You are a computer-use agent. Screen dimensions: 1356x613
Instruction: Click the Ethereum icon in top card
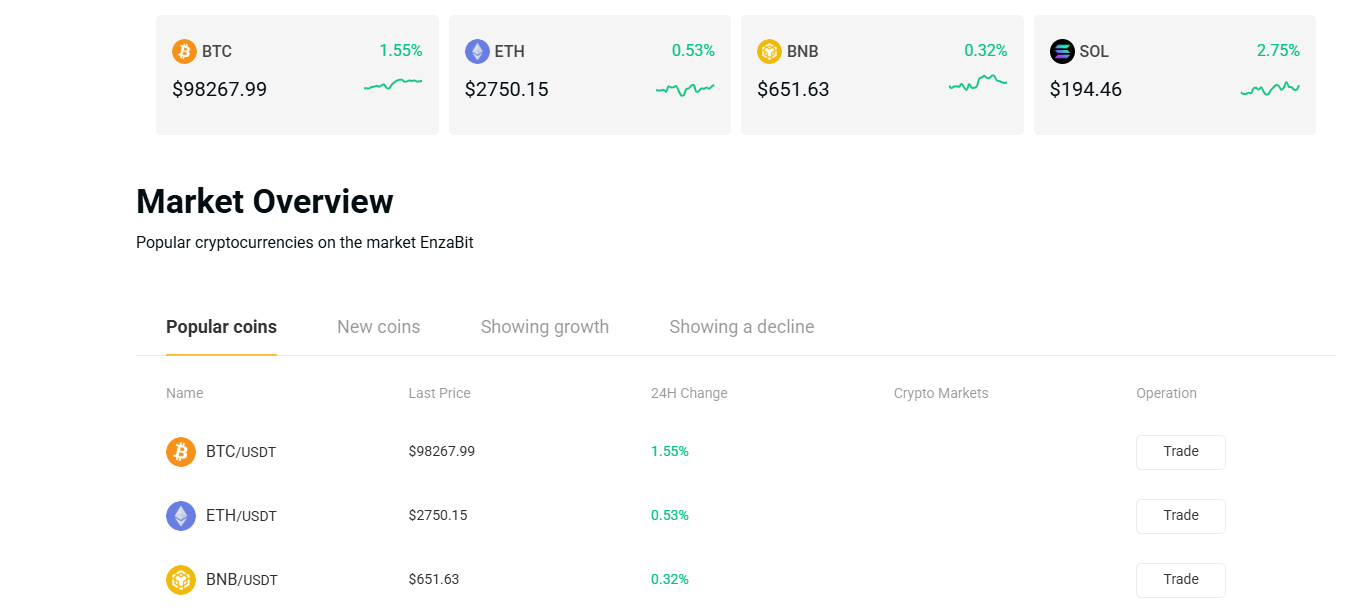[x=477, y=51]
